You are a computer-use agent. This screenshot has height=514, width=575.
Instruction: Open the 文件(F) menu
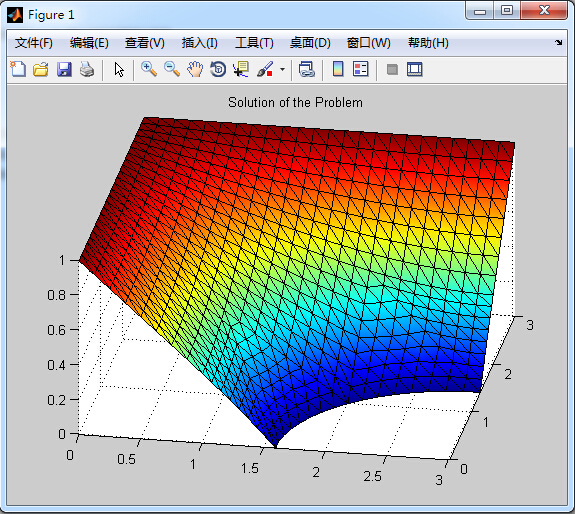click(x=34, y=43)
